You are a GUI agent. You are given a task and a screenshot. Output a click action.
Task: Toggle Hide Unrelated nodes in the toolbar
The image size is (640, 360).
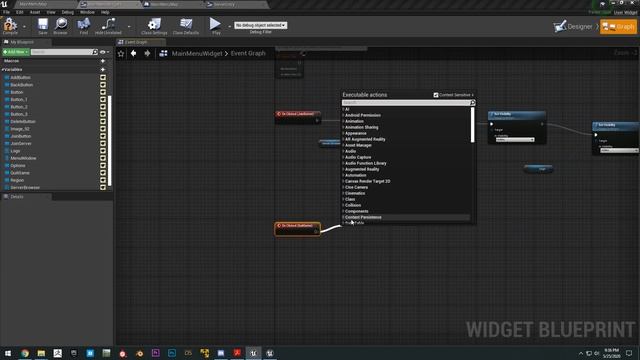click(x=108, y=26)
